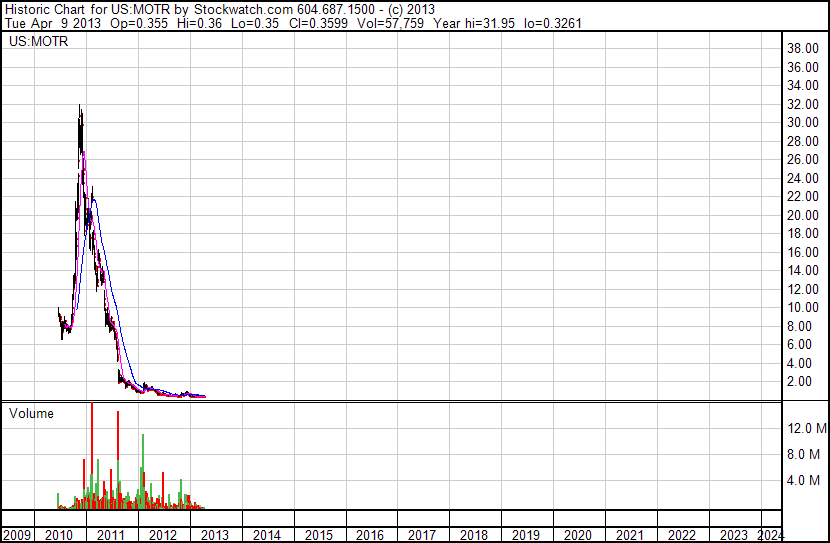Image resolution: width=830 pixels, height=543 pixels.
Task: Click the 32.00 price axis label
Action: (x=805, y=105)
